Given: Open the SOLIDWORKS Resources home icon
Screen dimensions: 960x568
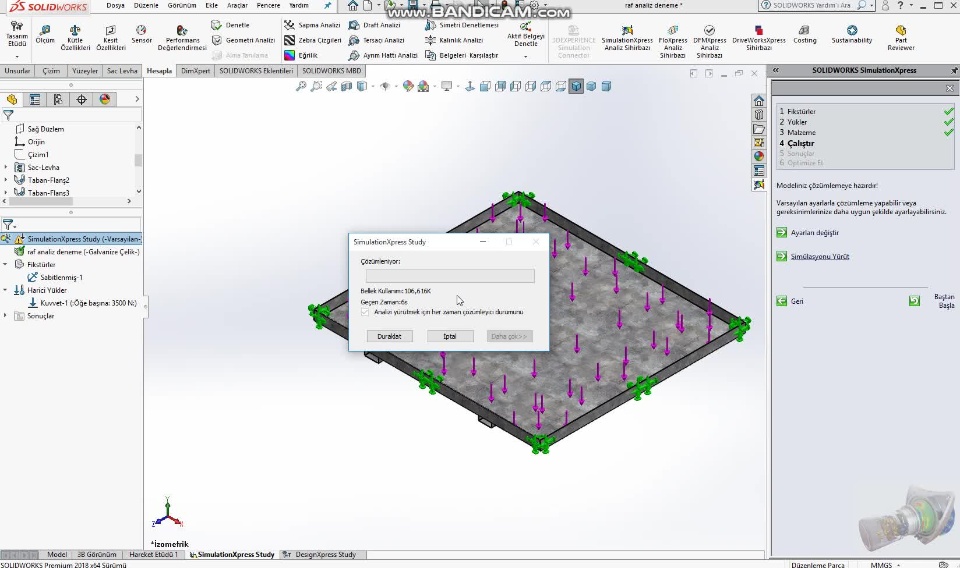Looking at the screenshot, I should pyautogui.click(x=759, y=100).
